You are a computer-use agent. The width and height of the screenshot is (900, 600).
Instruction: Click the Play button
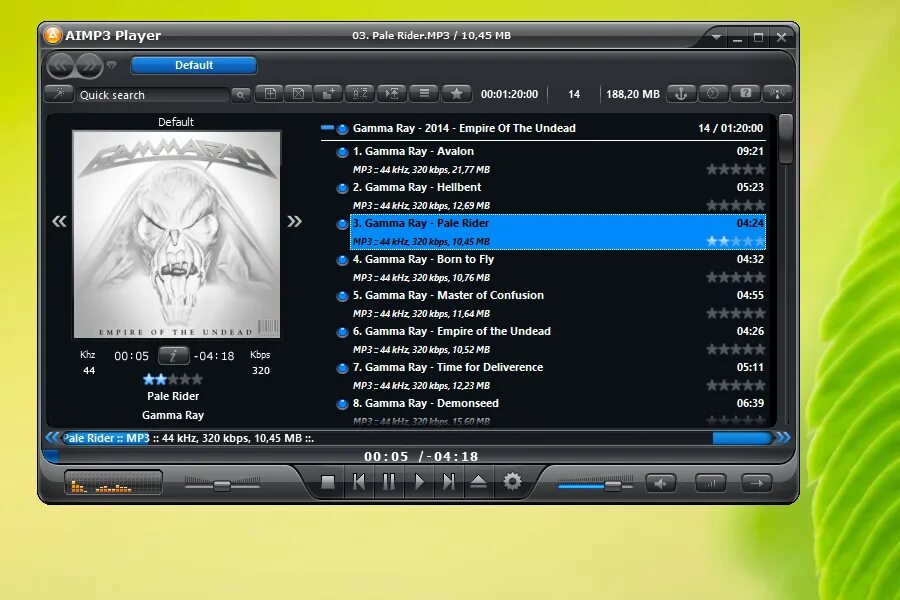point(419,482)
